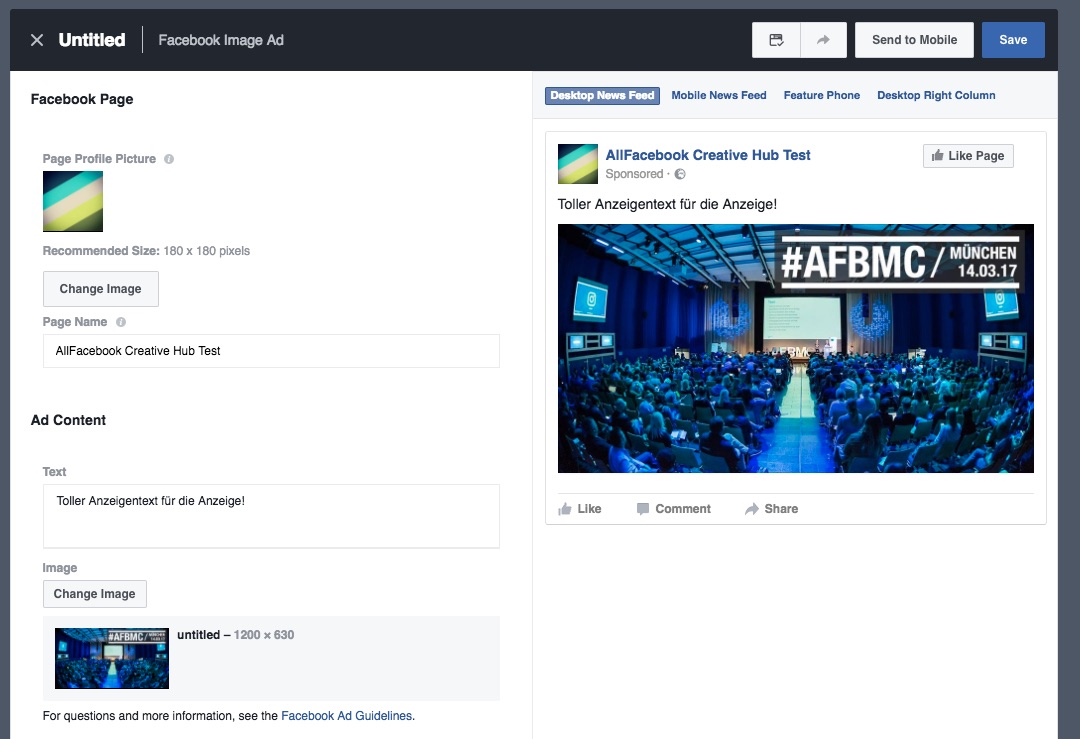Switch to Feature Phone preview
1080x739 pixels.
click(822, 96)
